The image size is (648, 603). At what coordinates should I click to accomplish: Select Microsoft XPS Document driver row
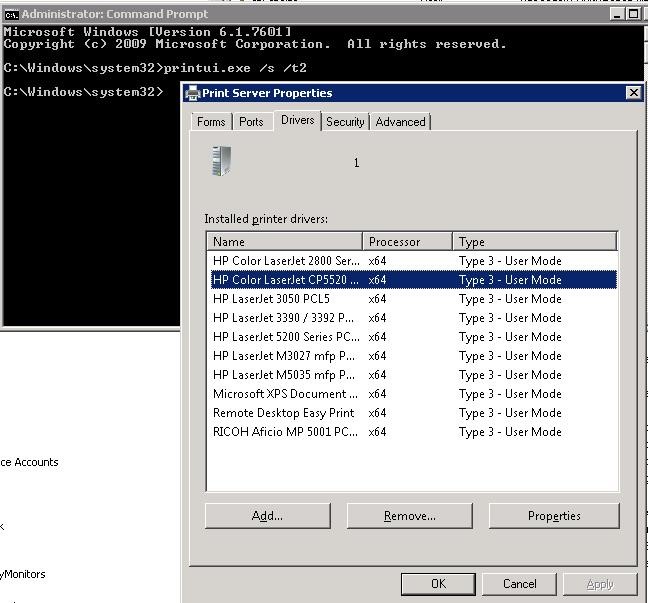(x=414, y=394)
